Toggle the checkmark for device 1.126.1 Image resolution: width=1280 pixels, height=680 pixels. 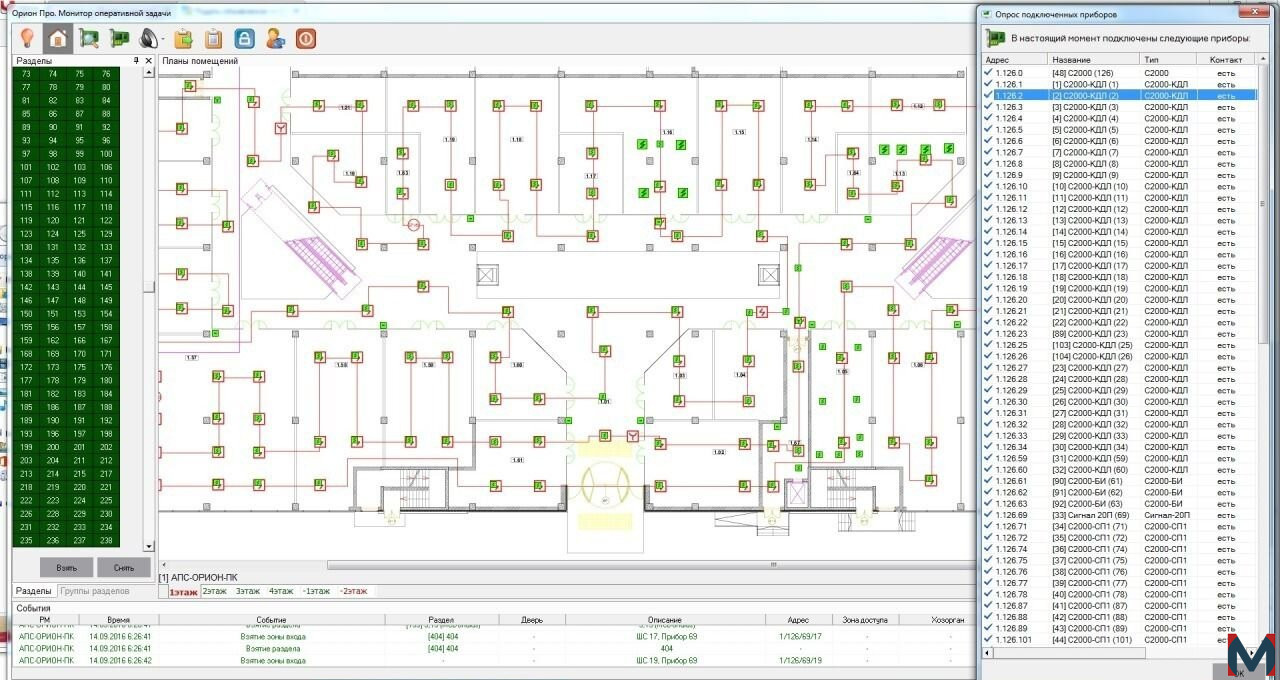[x=989, y=84]
